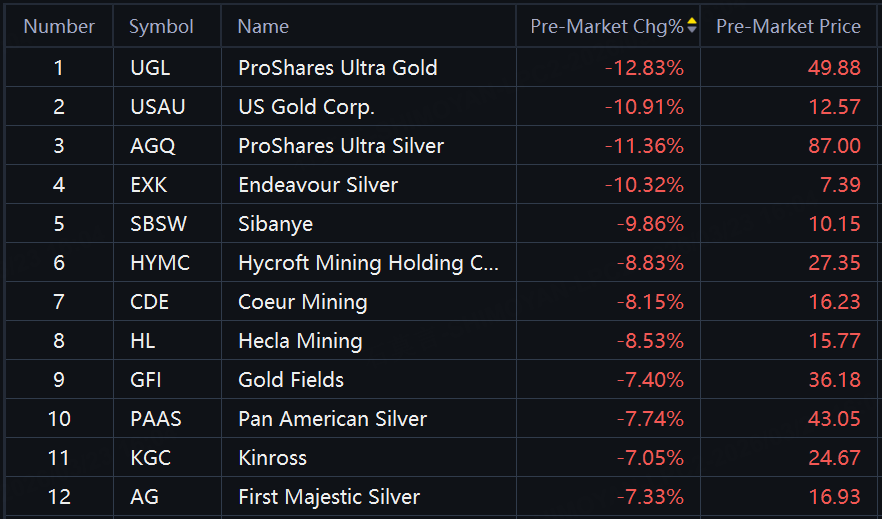
Task: Open the UGL ticker symbol
Action: (x=150, y=68)
